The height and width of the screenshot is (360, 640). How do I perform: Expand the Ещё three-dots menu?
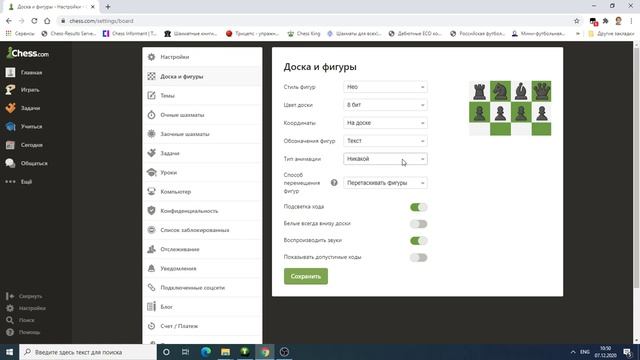point(18,182)
